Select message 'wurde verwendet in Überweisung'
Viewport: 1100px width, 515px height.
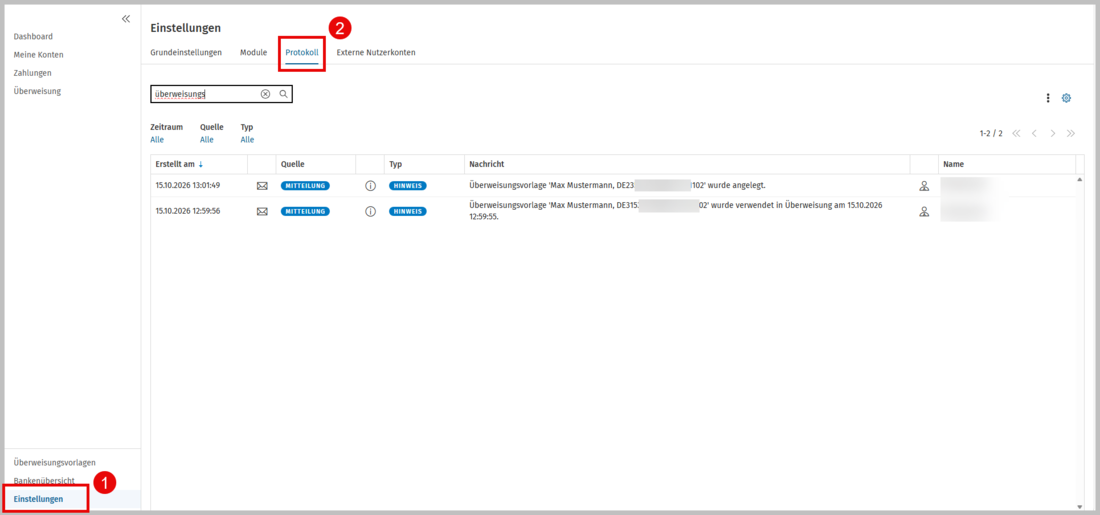676,210
